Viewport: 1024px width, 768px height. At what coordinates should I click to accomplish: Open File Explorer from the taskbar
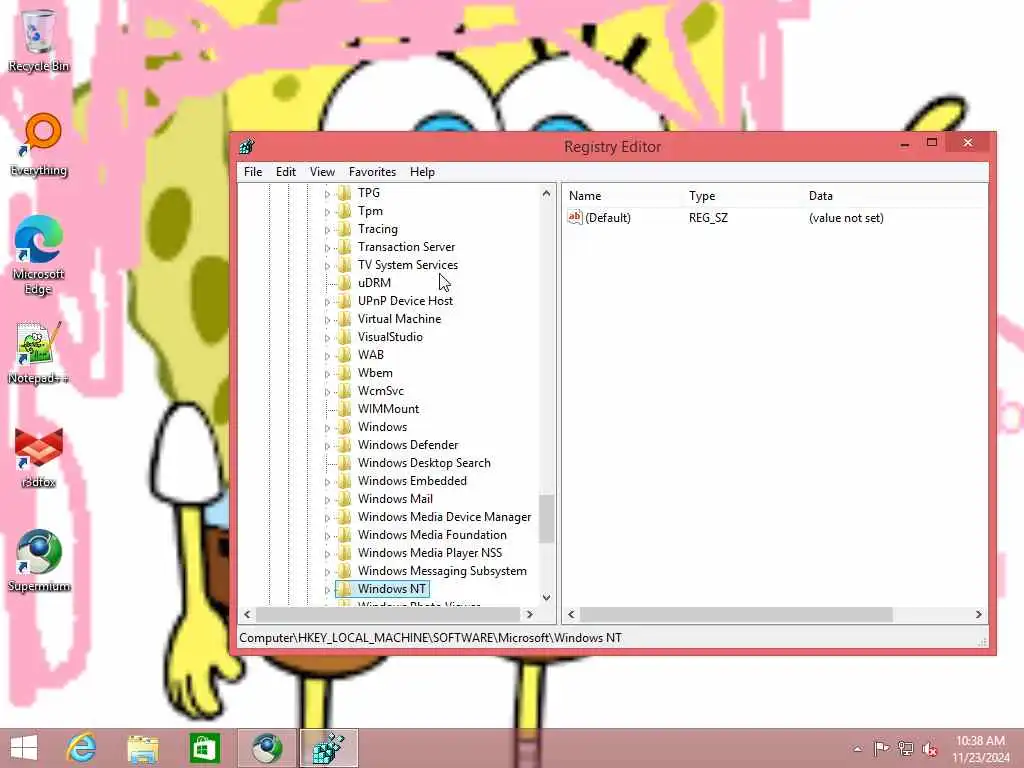point(143,748)
